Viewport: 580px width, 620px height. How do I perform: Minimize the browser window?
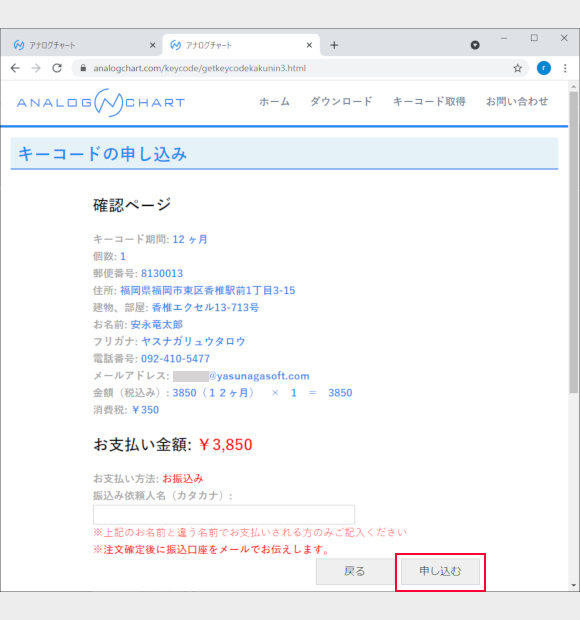point(504,38)
